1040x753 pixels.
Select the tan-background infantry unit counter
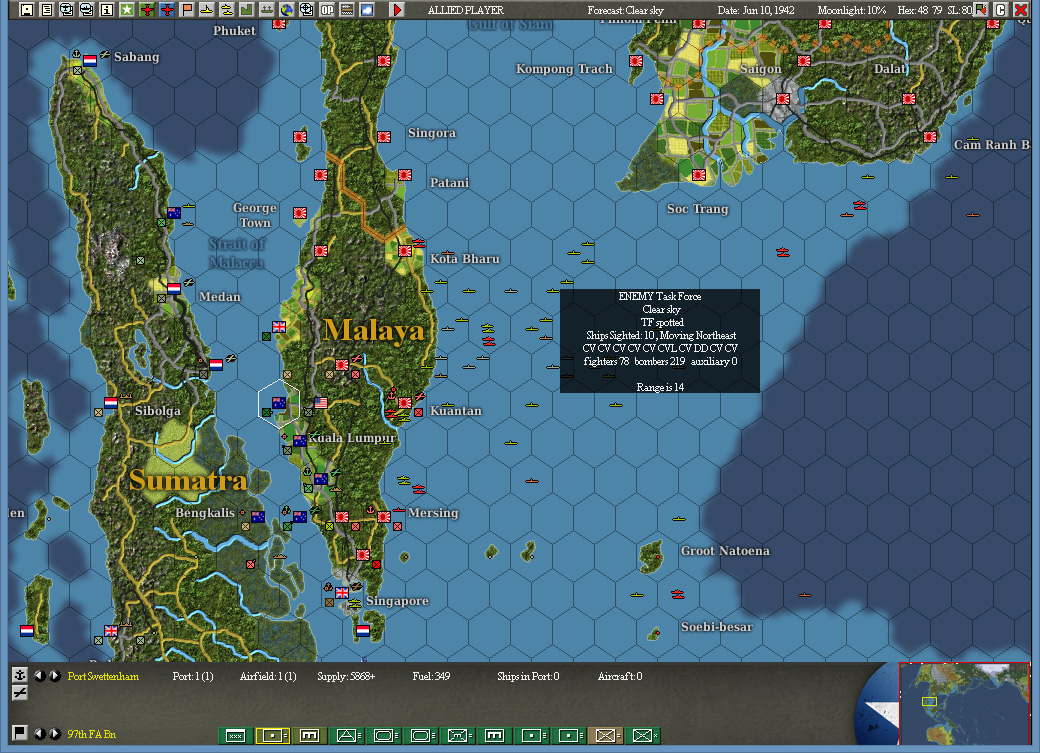(606, 735)
